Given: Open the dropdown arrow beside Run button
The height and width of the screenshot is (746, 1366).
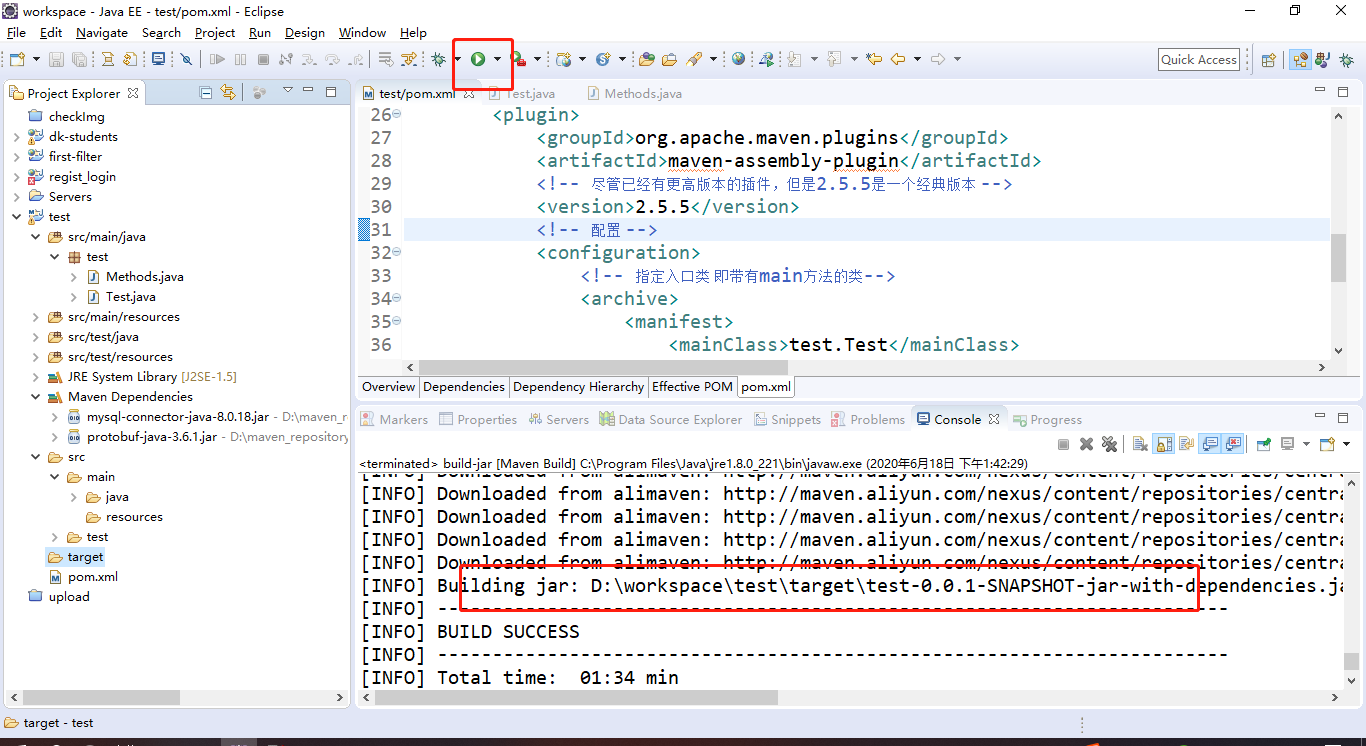Looking at the screenshot, I should coord(497,60).
